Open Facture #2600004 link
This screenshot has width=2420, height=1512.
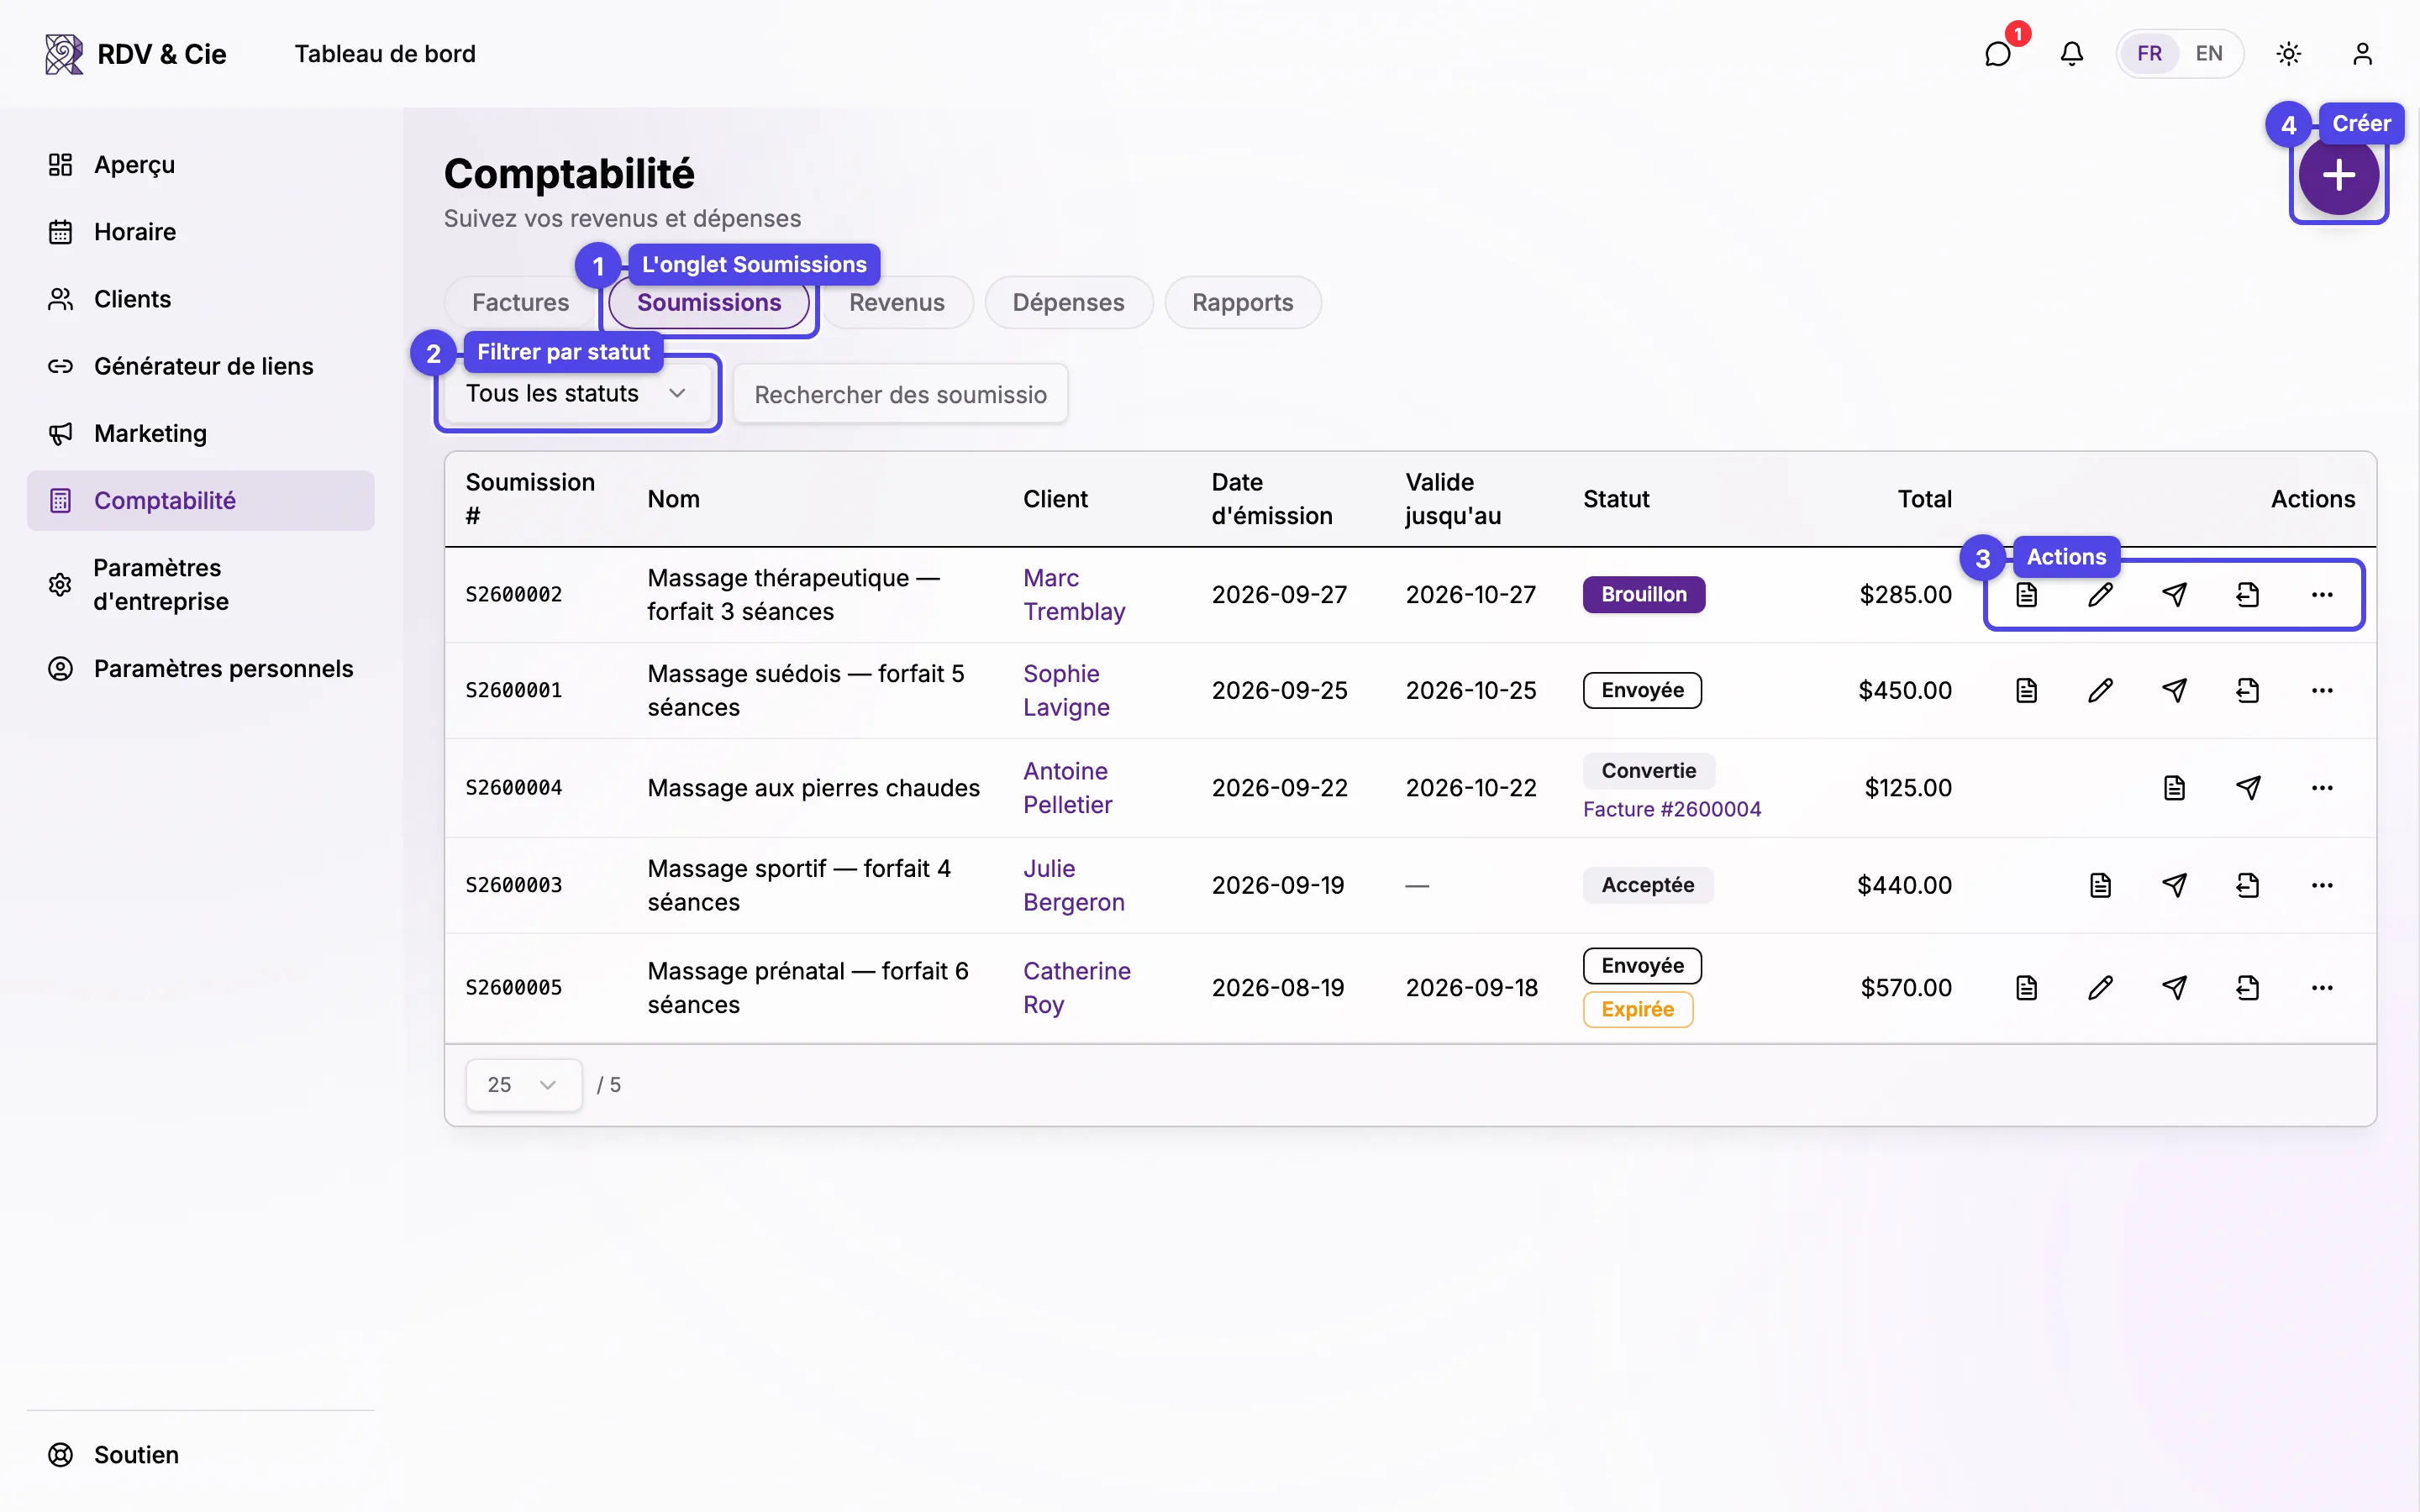[x=1671, y=809]
